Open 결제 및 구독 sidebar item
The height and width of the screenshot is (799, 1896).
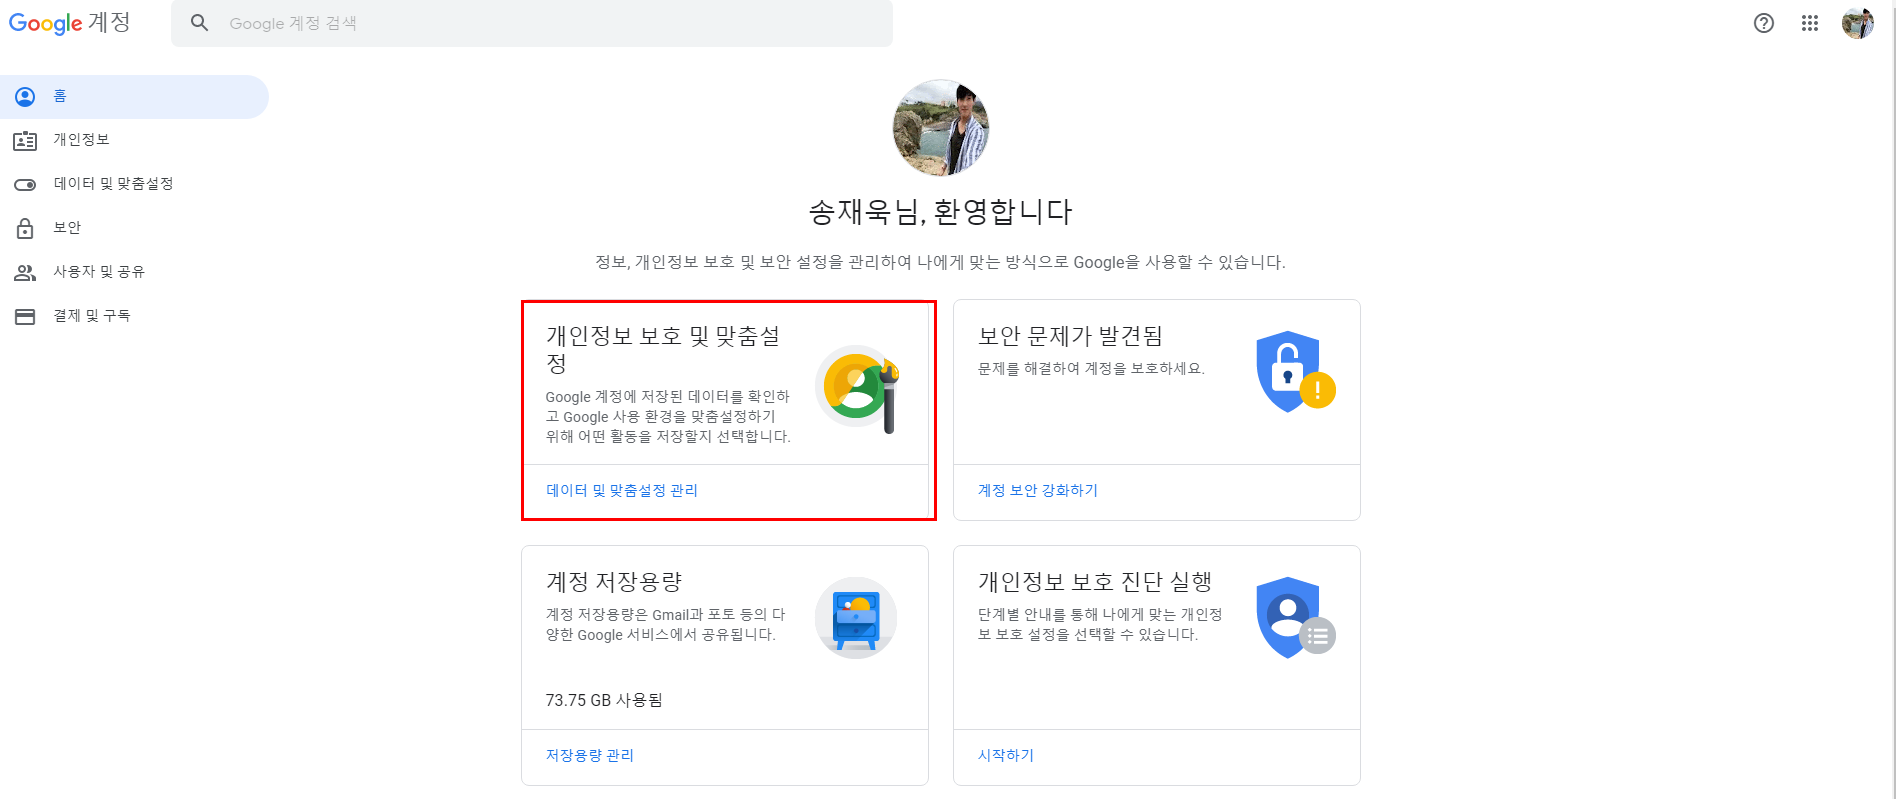point(134,316)
